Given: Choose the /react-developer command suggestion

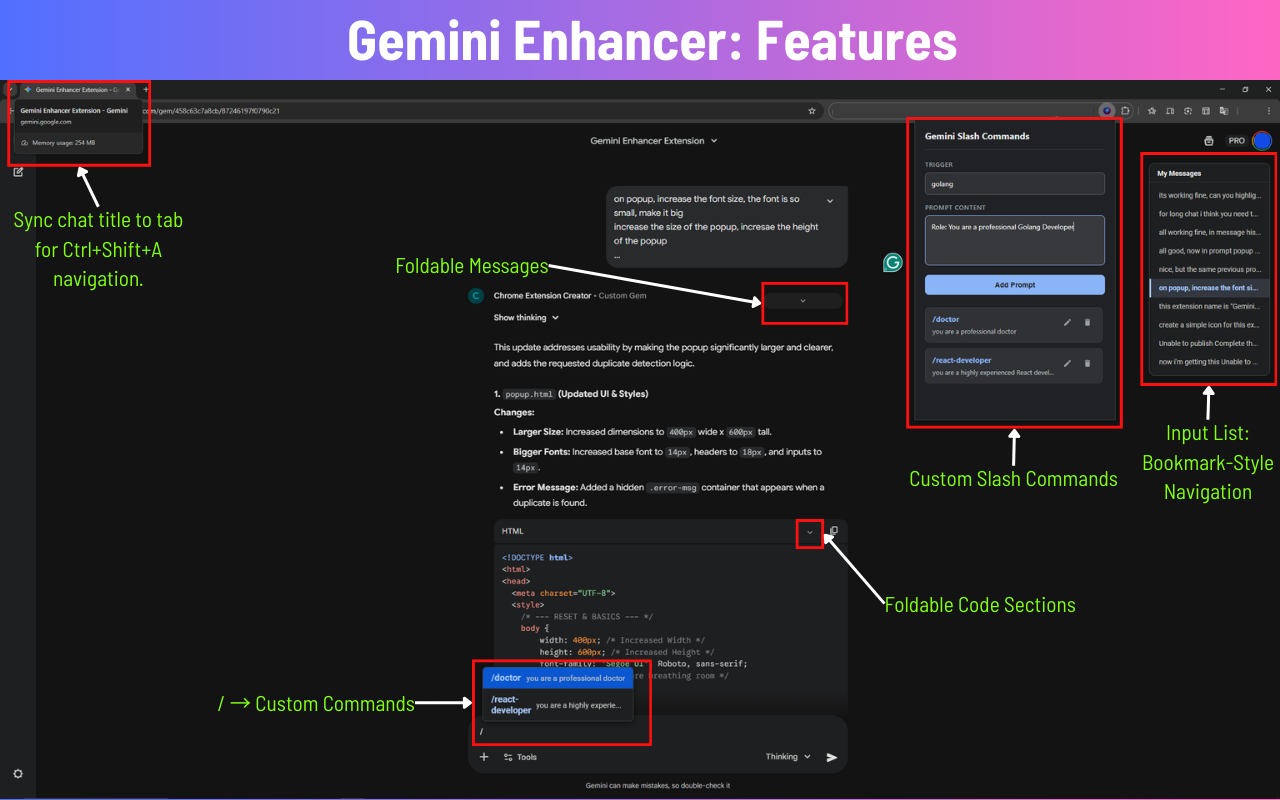Looking at the screenshot, I should (x=557, y=705).
